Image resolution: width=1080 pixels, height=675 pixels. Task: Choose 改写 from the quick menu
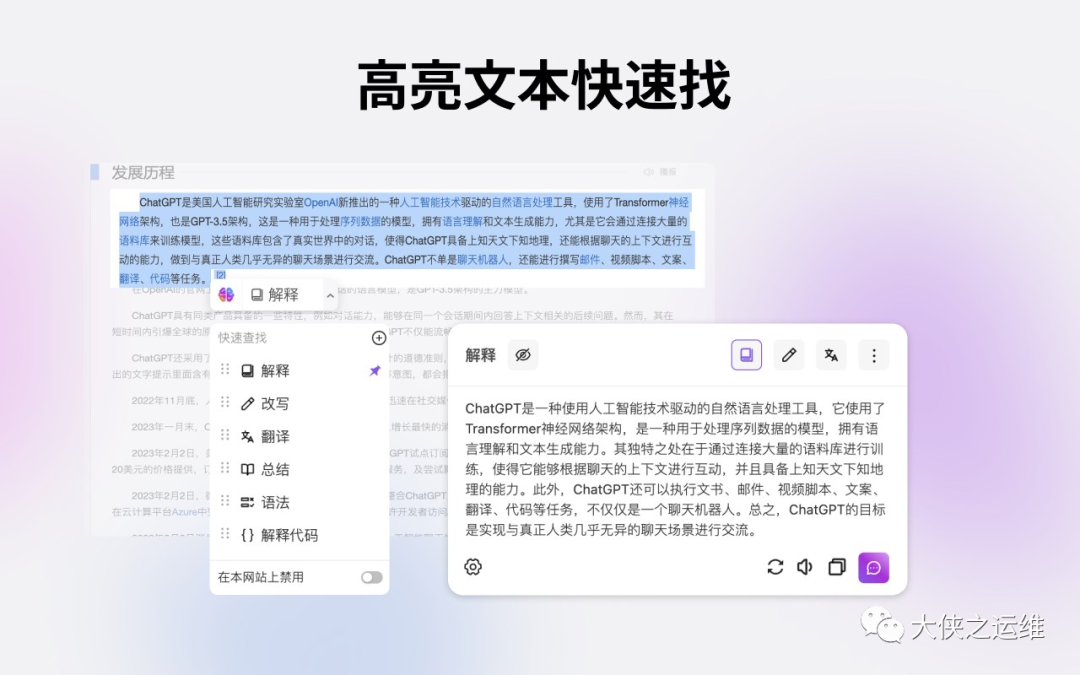pyautogui.click(x=300, y=404)
